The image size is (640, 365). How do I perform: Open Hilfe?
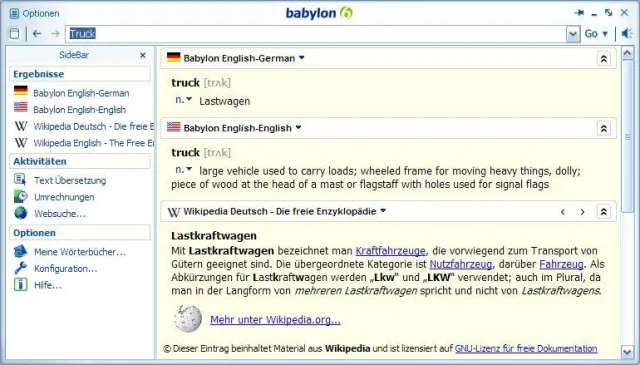pyautogui.click(x=48, y=285)
